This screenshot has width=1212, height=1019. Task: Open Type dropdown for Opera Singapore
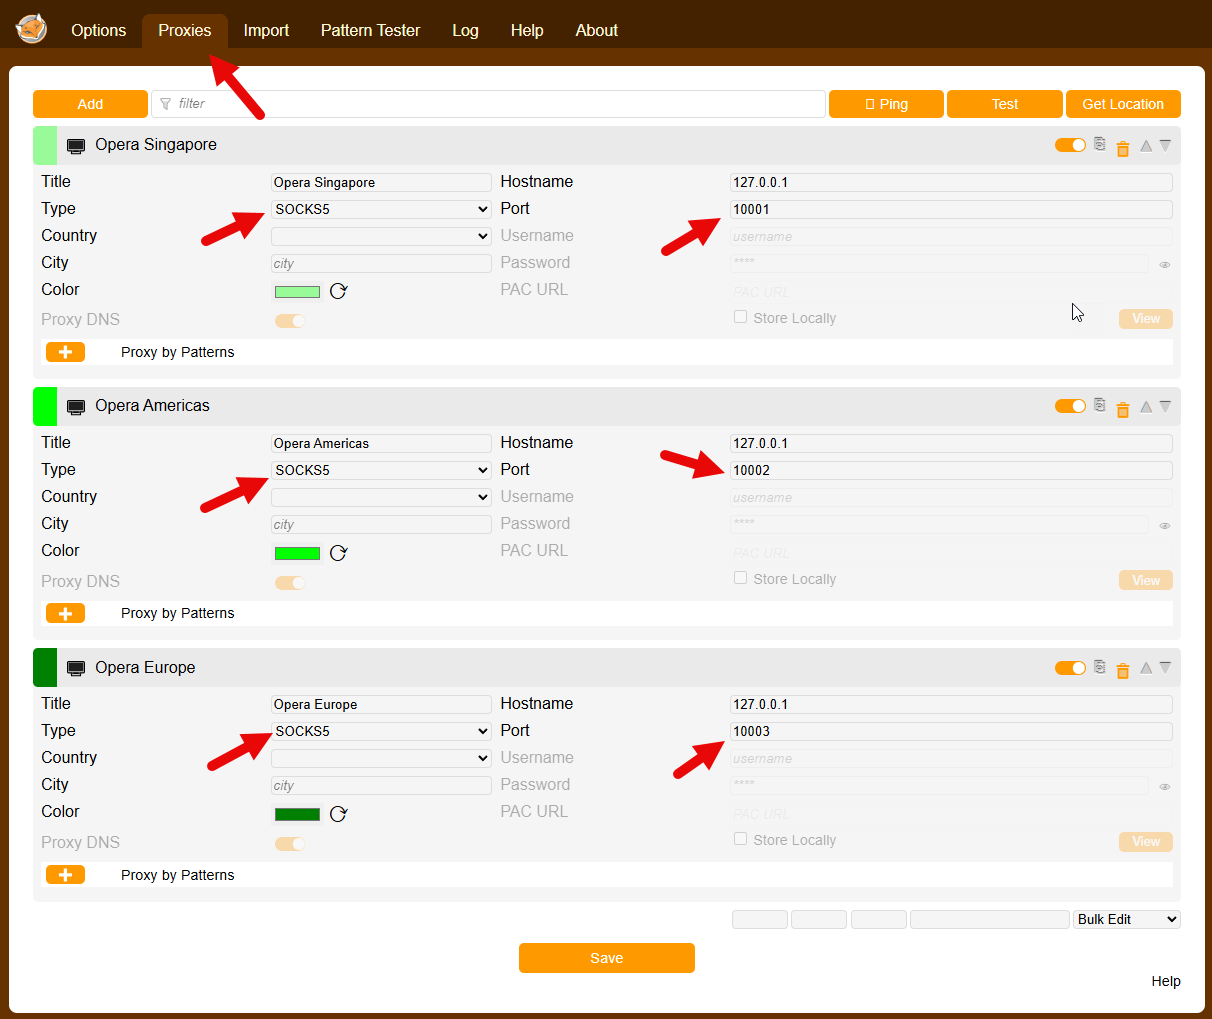pos(381,209)
